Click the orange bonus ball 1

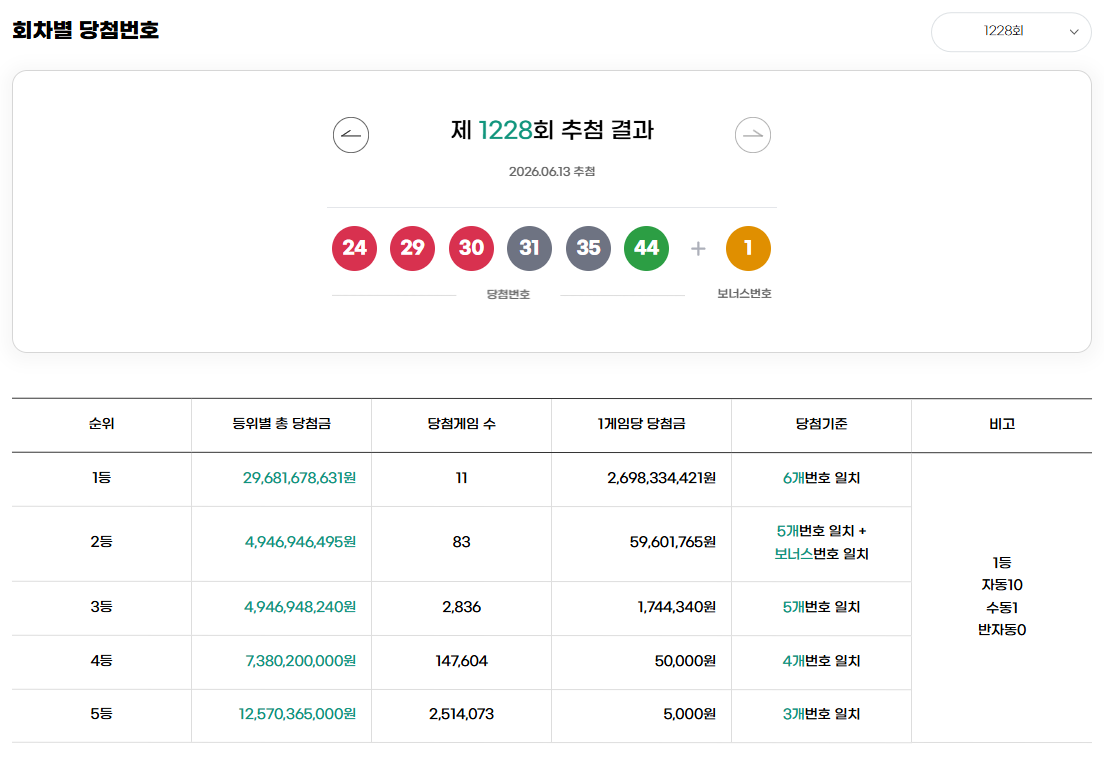(x=748, y=249)
